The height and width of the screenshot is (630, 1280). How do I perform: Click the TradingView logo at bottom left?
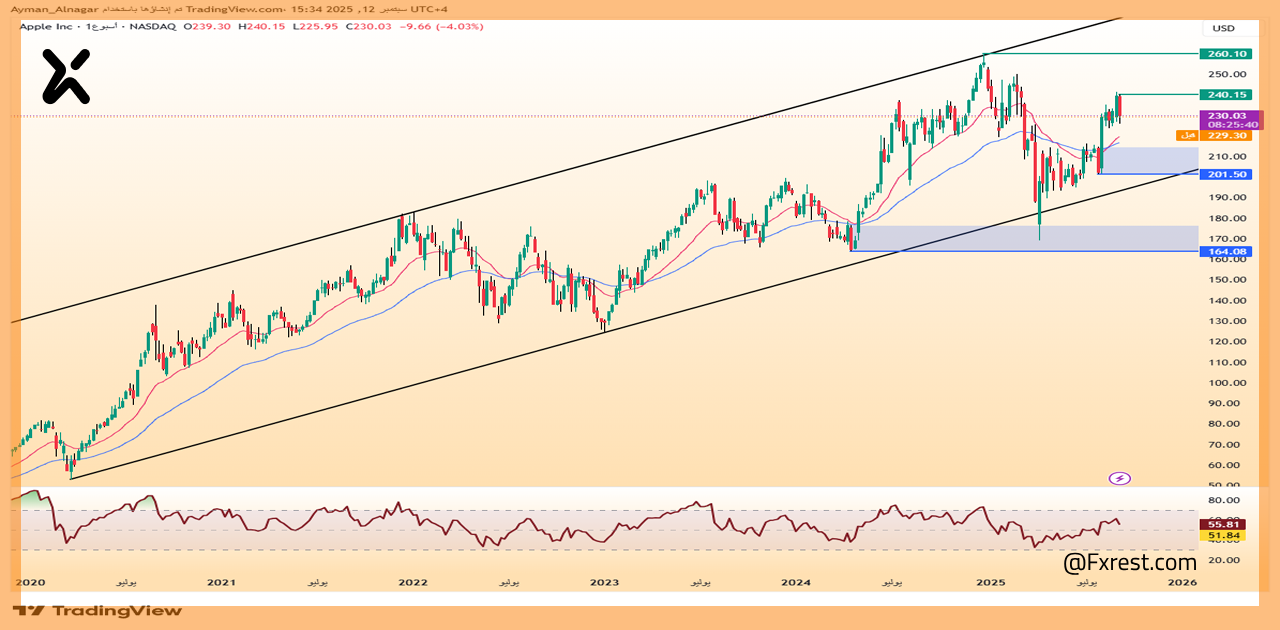(x=98, y=610)
